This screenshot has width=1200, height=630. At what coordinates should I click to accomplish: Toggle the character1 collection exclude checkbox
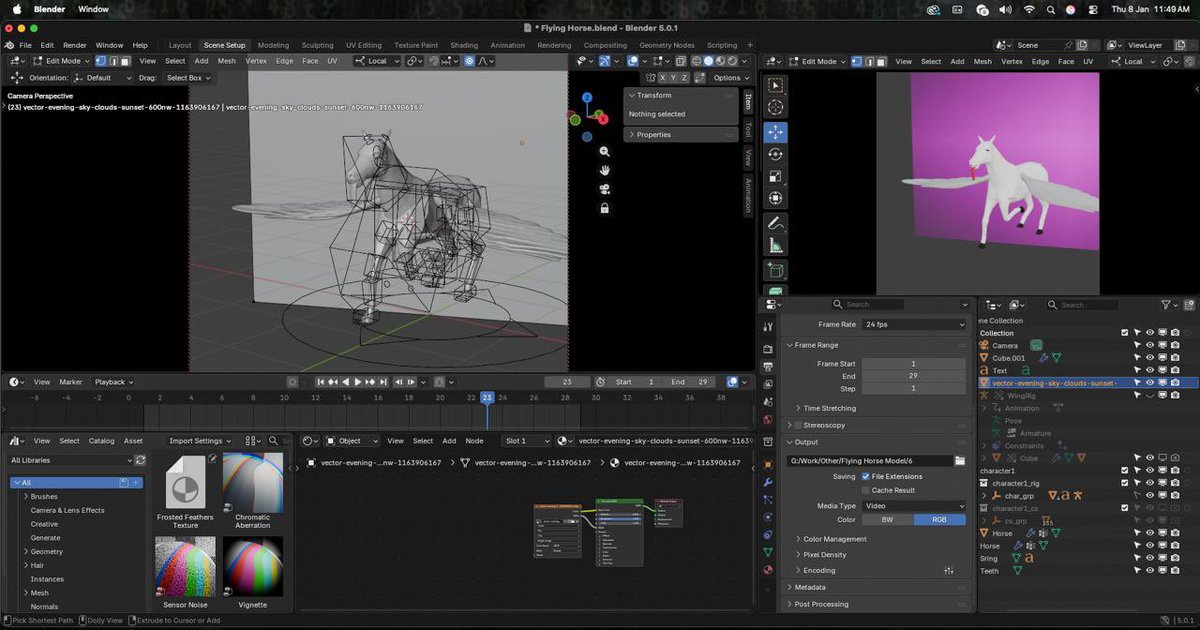(x=1125, y=470)
